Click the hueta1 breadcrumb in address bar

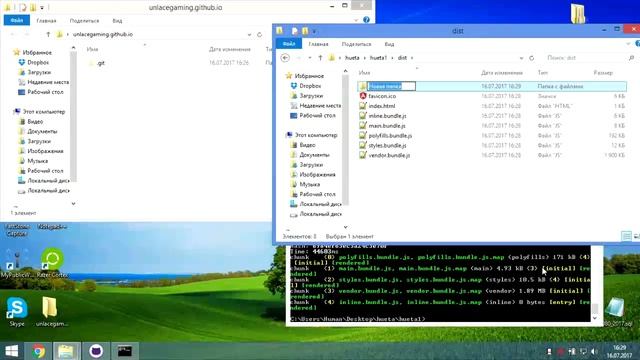378,58
